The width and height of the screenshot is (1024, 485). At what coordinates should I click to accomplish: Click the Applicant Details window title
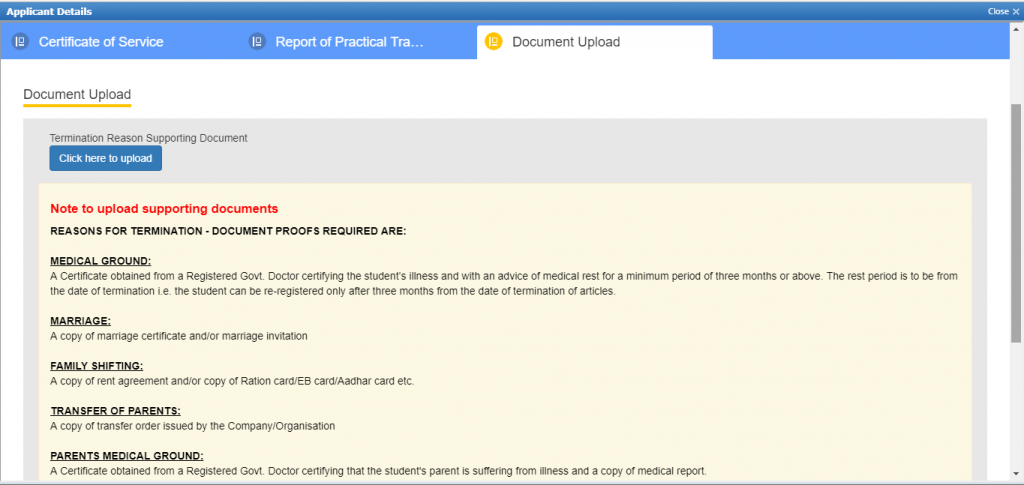tap(49, 11)
